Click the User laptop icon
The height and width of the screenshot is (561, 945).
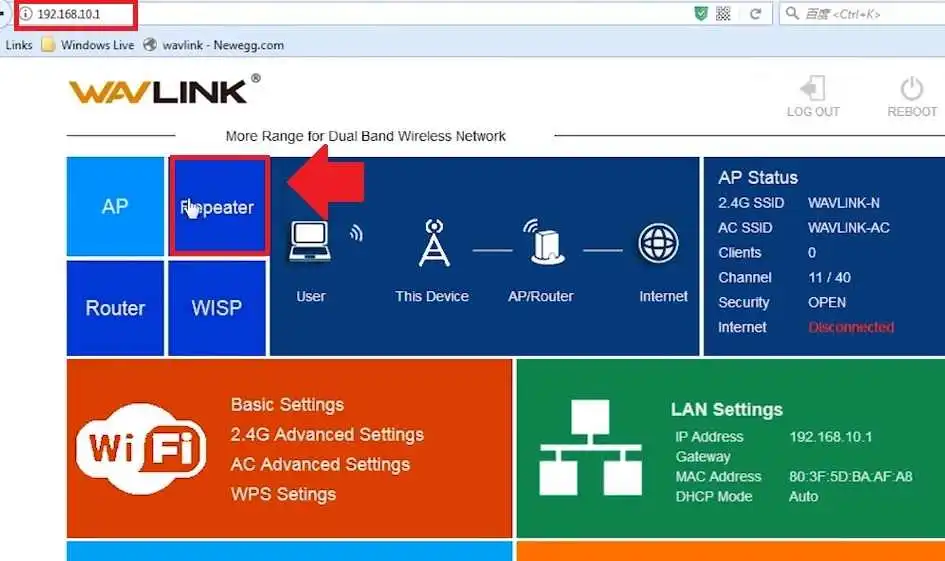[309, 242]
